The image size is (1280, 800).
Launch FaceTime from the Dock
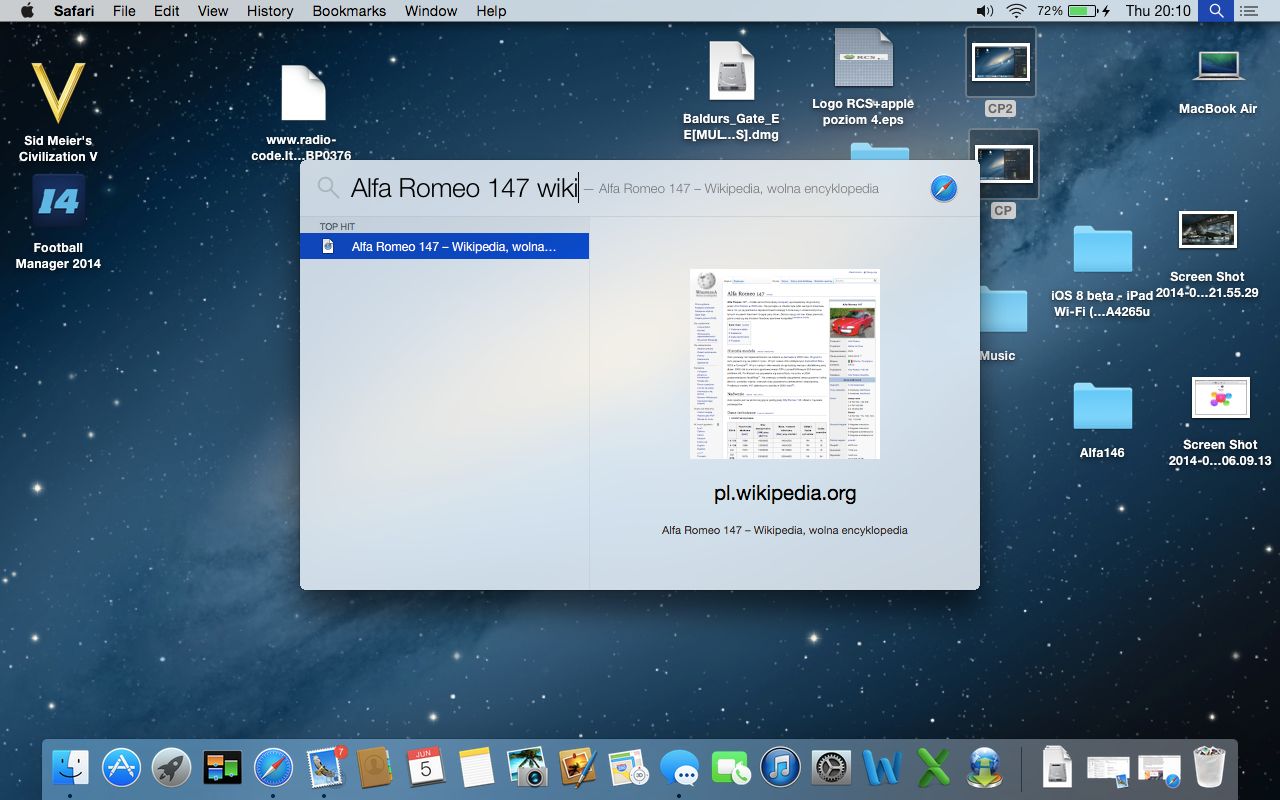click(731, 768)
